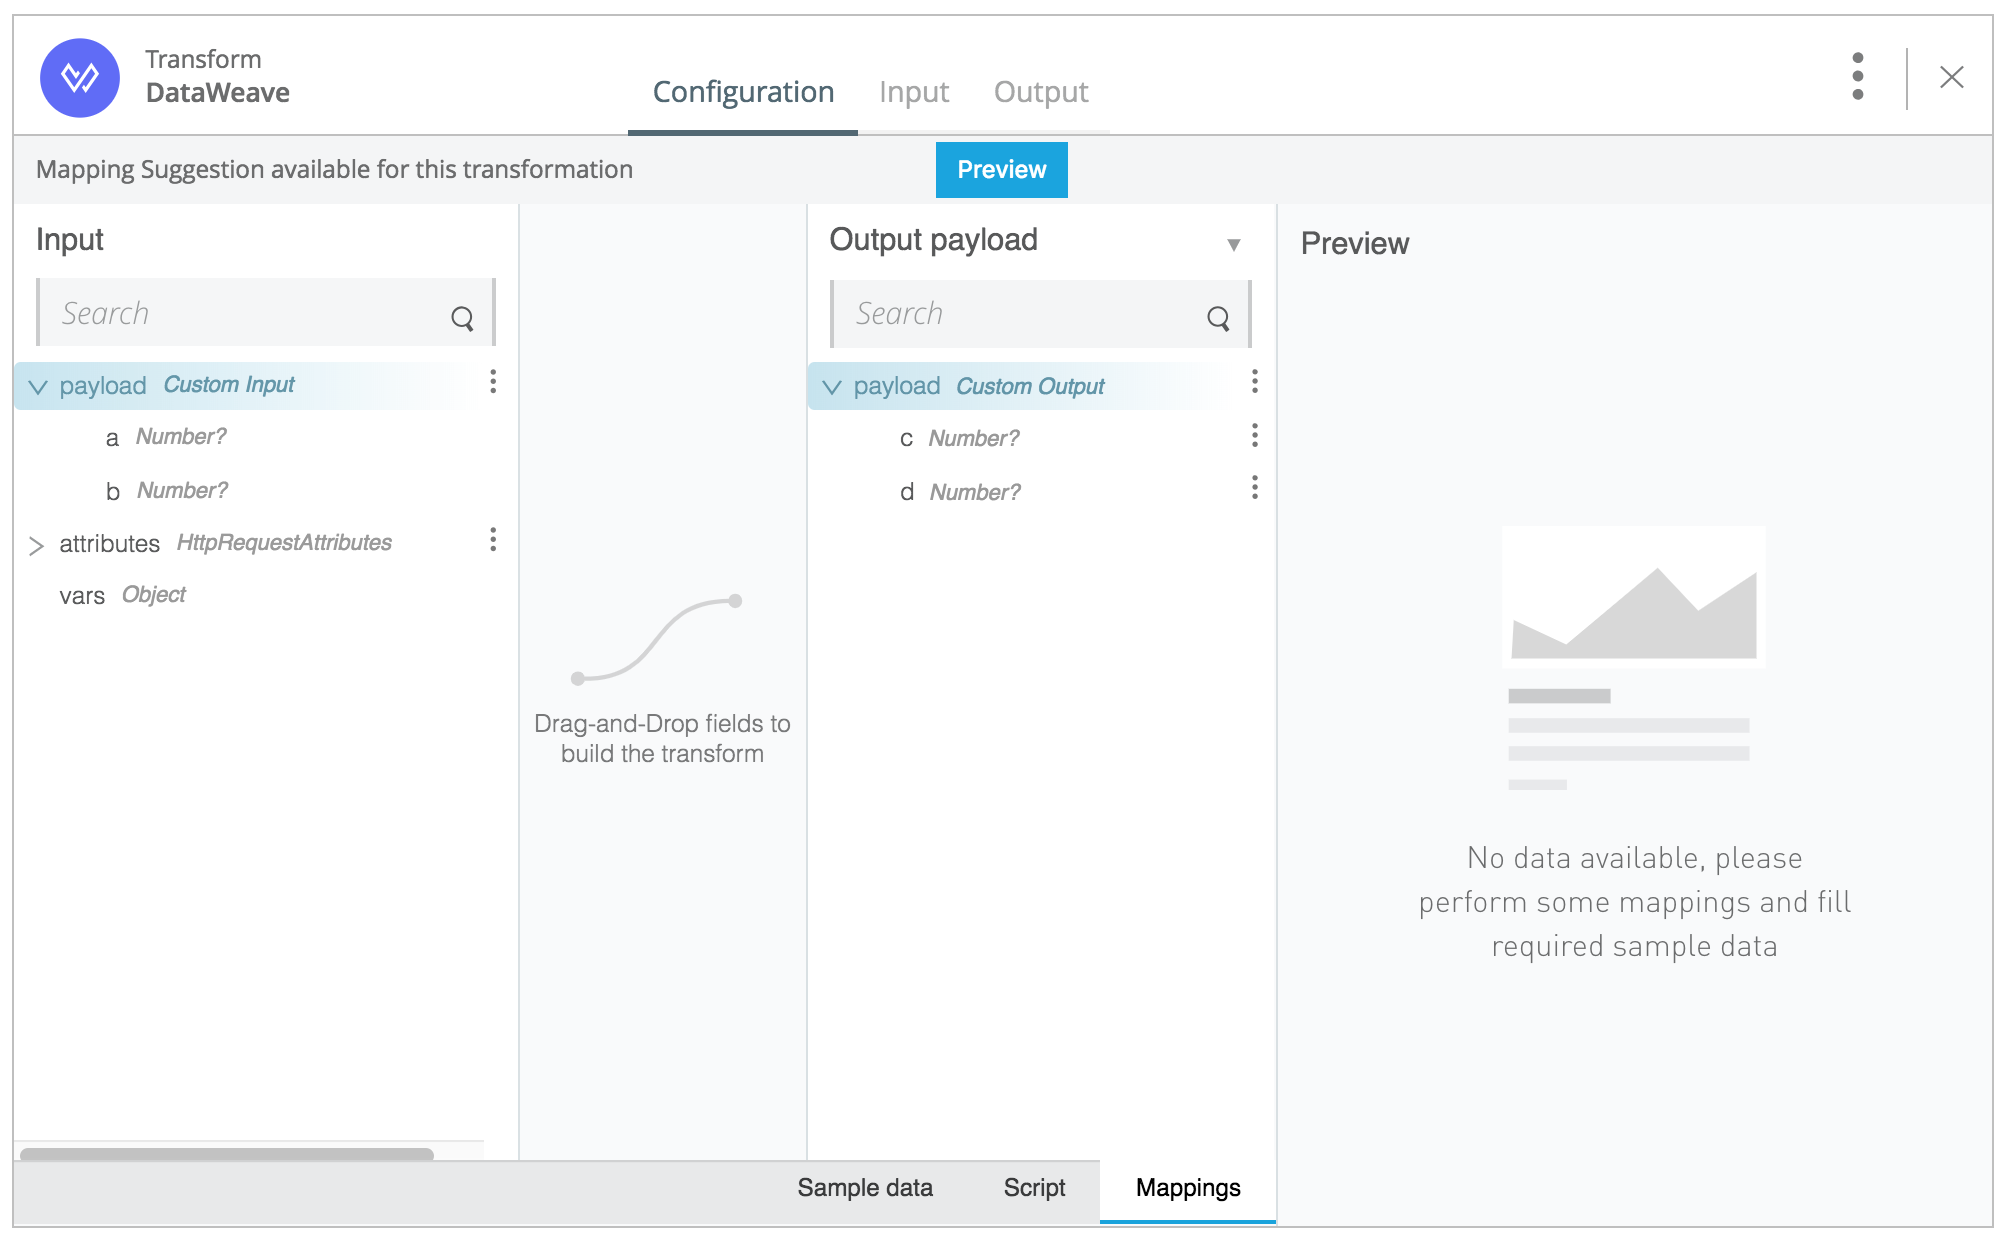This screenshot has height=1242, width=2012.
Task: Open the Sample data tab
Action: click(x=865, y=1188)
